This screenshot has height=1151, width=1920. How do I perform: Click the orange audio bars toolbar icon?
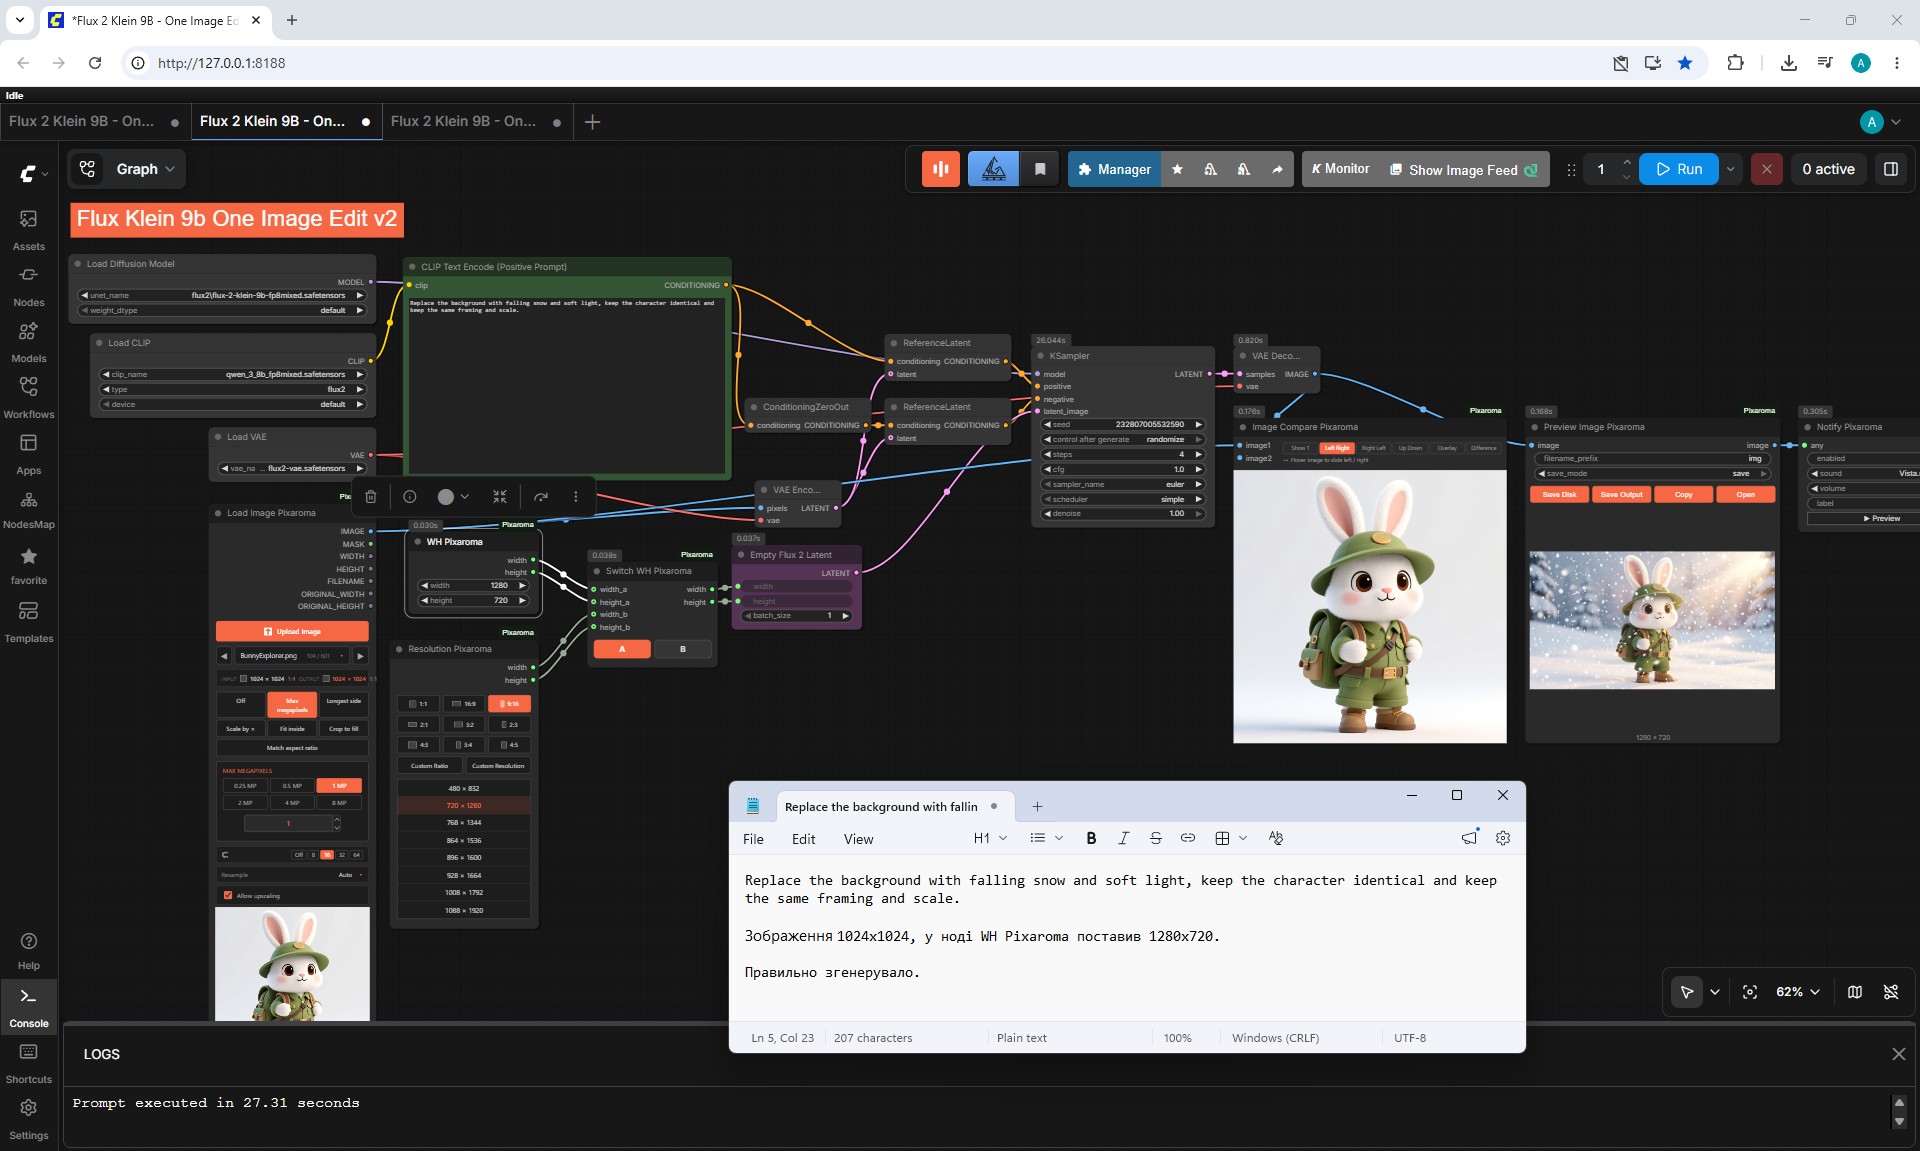coord(941,169)
